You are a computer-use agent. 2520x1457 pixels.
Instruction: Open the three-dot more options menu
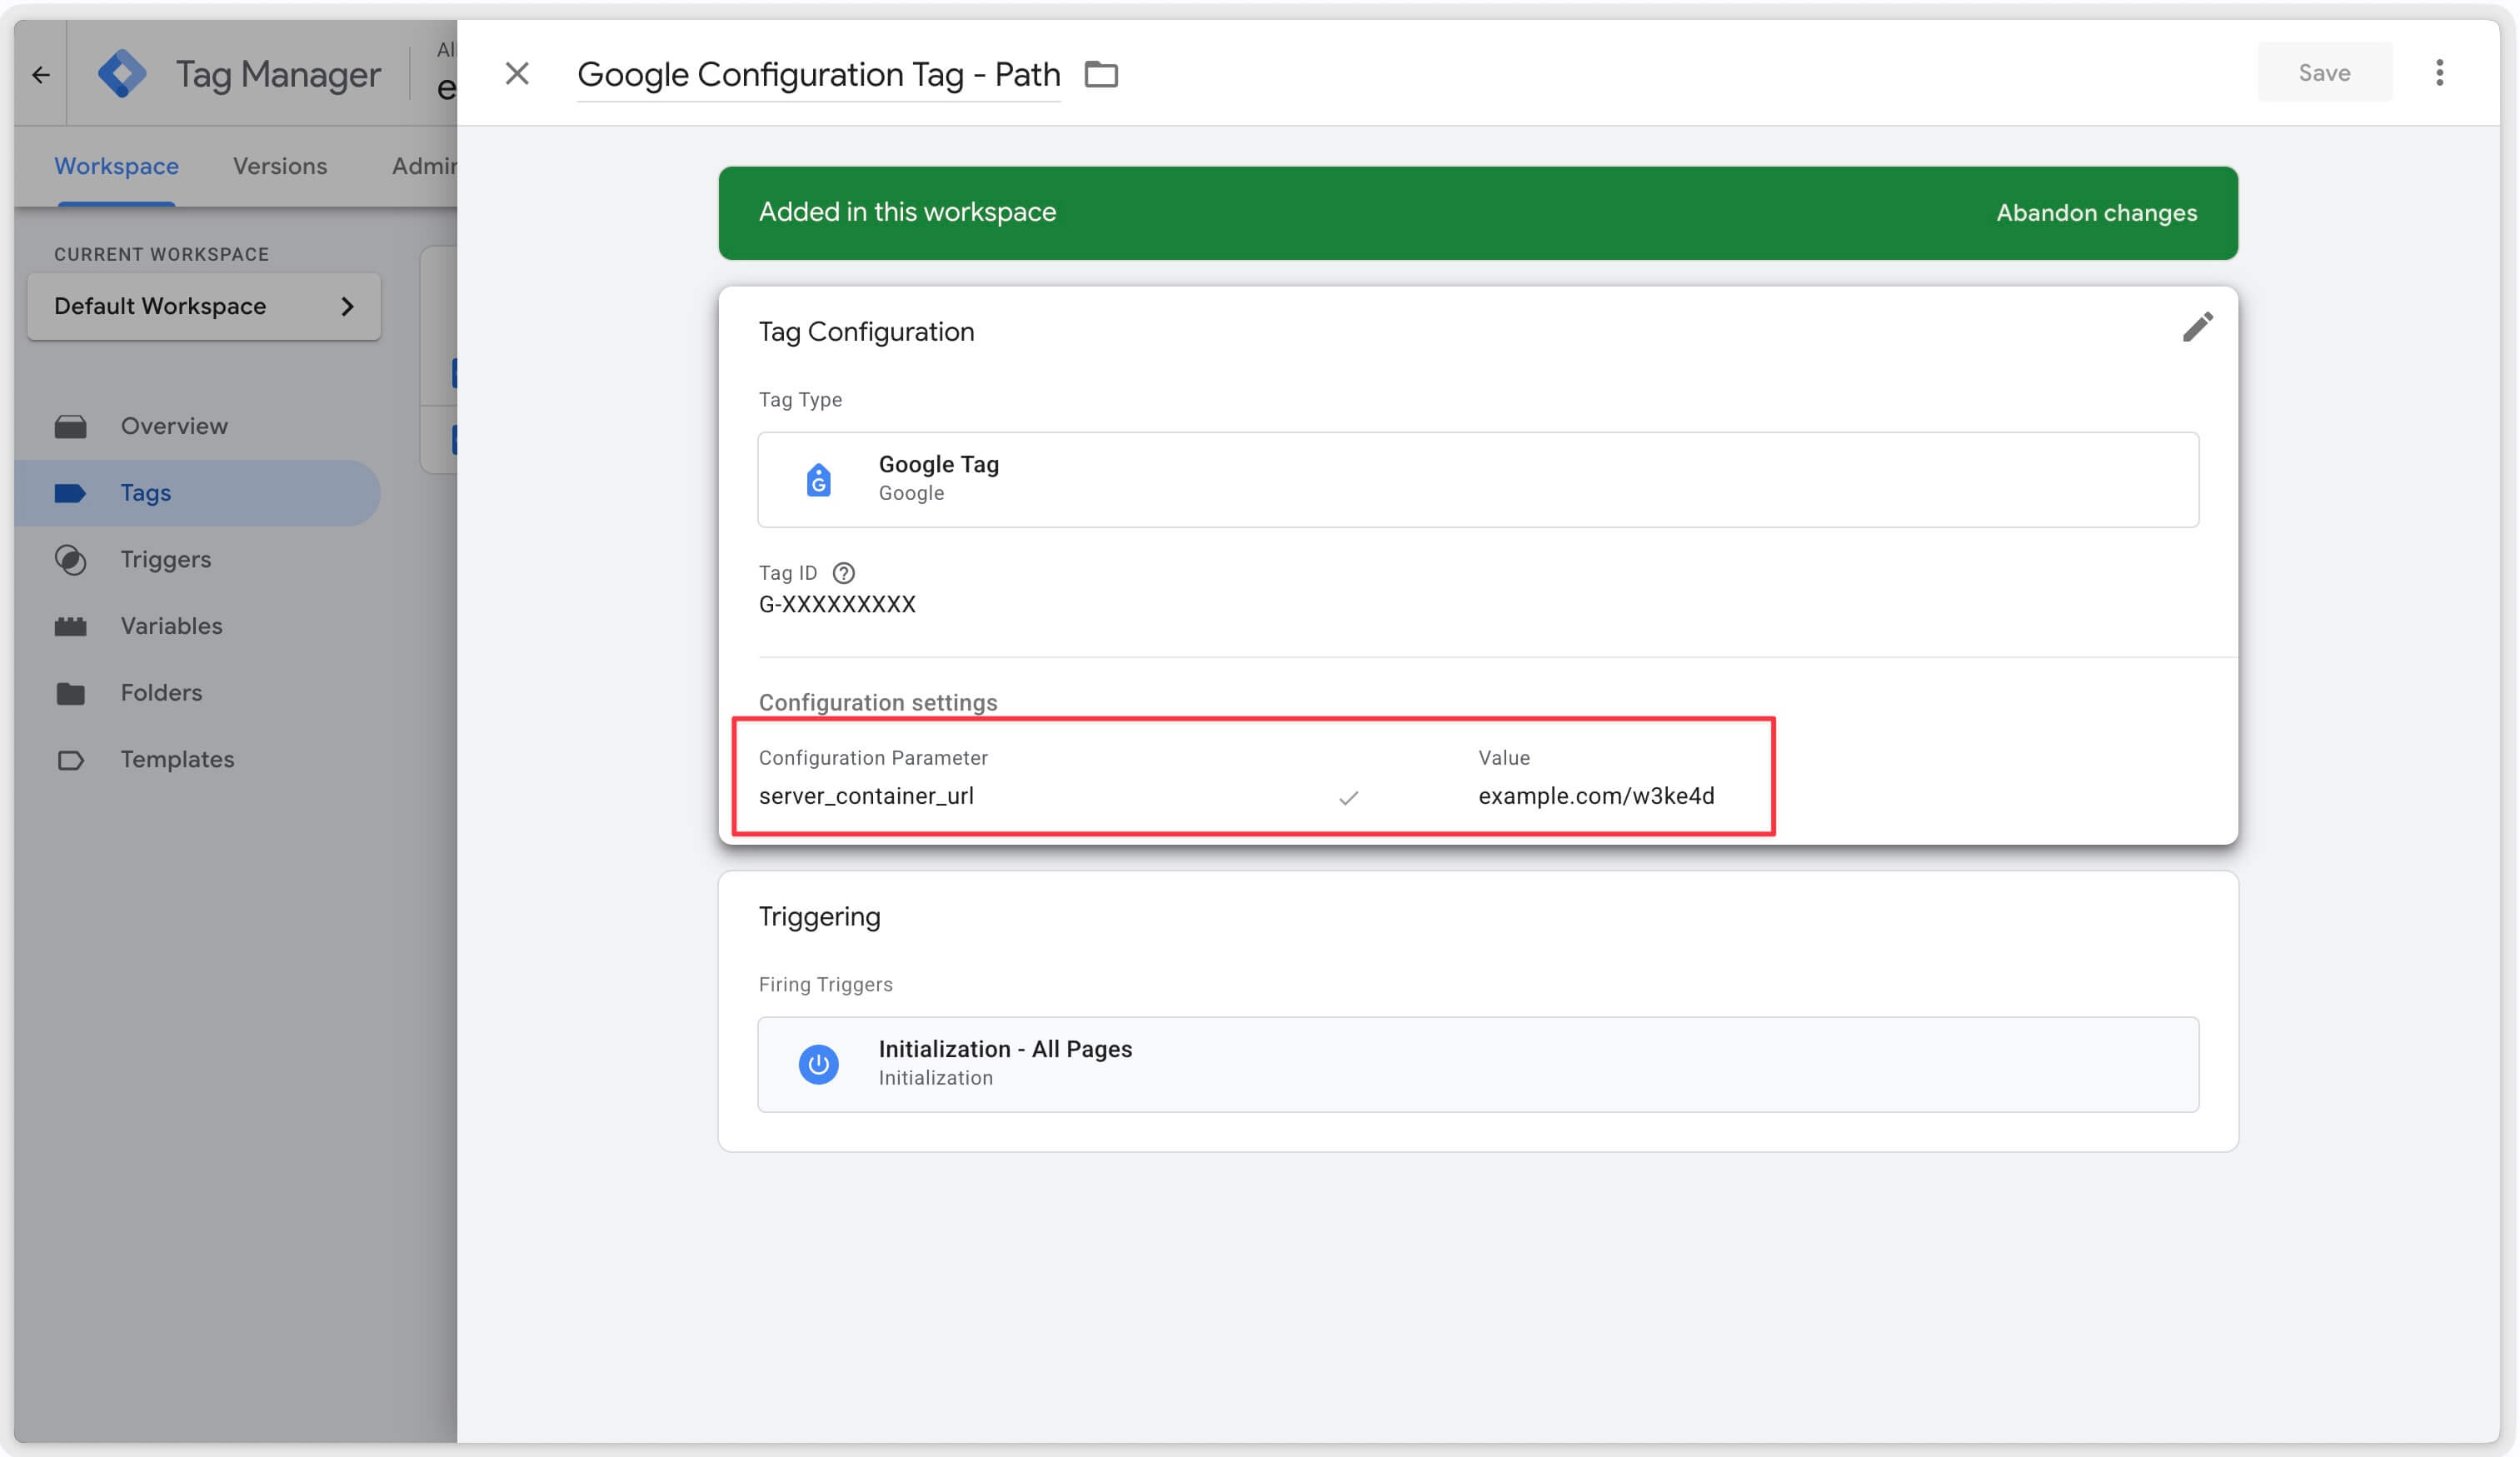coord(2439,72)
